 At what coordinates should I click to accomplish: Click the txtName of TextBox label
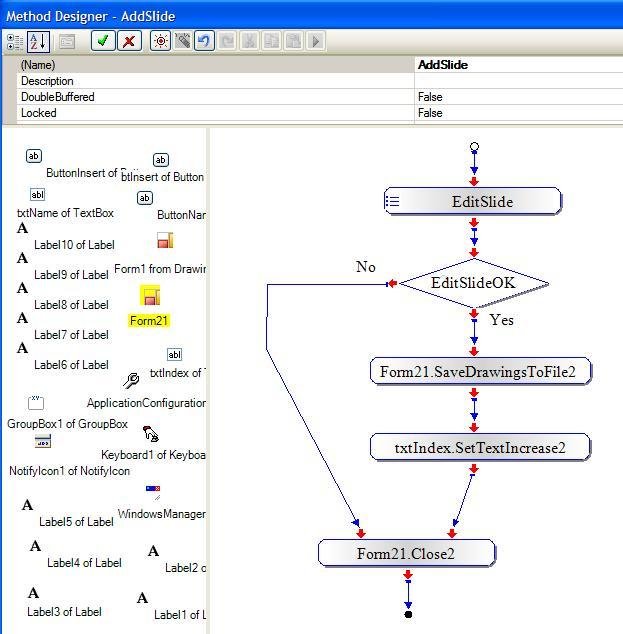65,213
